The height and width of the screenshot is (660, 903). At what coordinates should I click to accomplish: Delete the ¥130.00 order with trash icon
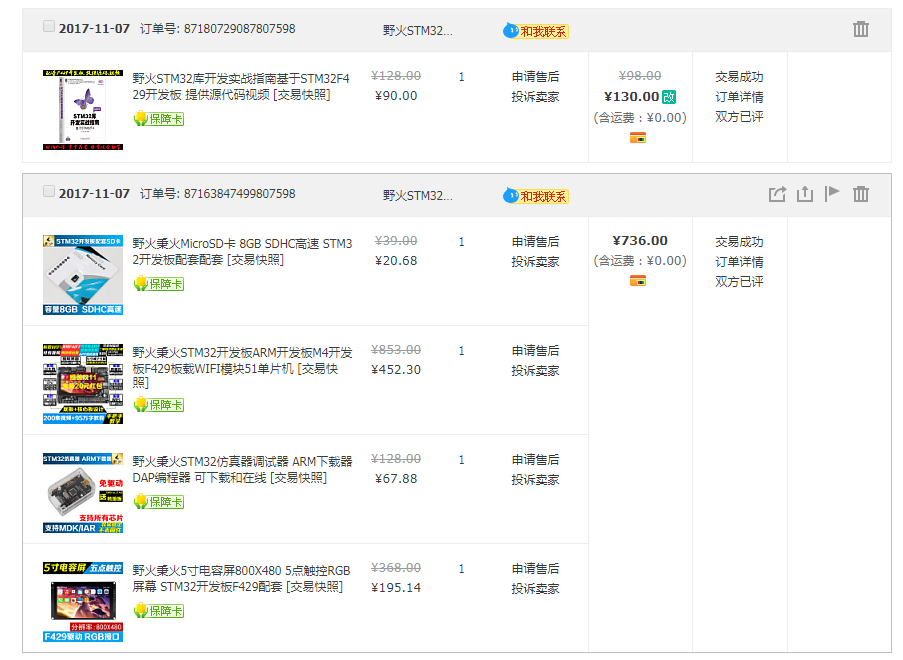(x=860, y=29)
